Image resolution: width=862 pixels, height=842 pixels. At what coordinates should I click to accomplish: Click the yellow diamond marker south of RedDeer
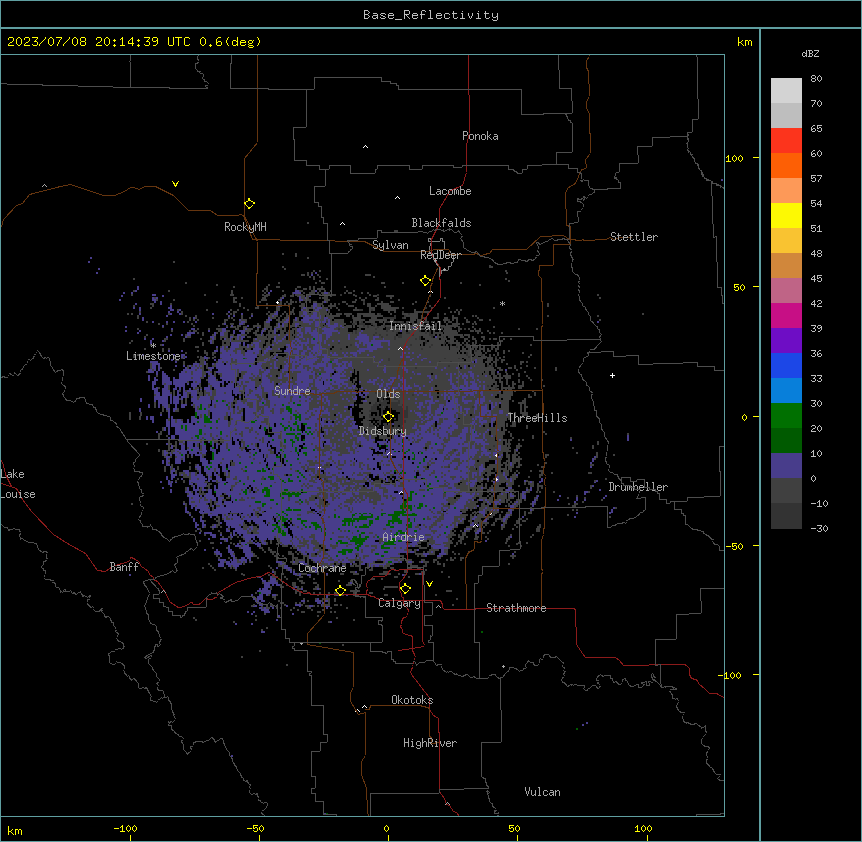coord(425,281)
